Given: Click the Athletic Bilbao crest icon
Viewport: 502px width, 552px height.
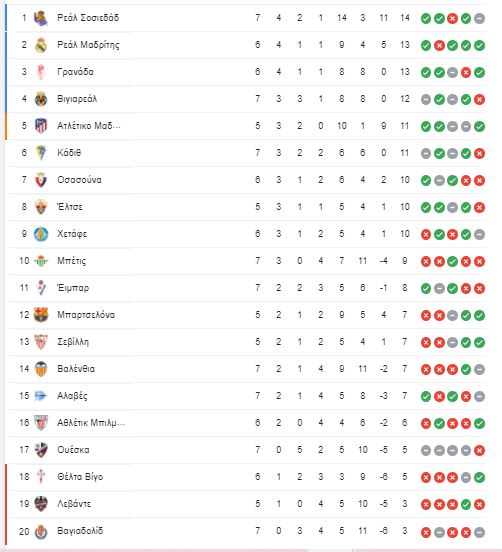Looking at the screenshot, I should coord(41,423).
